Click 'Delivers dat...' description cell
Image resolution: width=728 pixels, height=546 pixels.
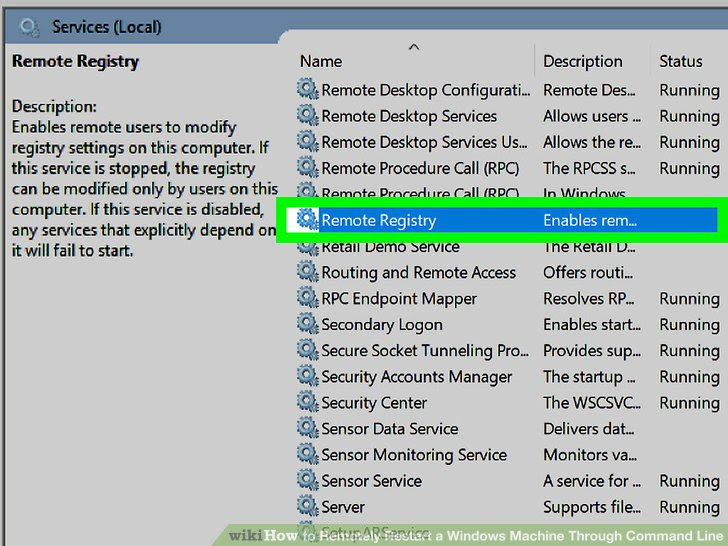coord(589,429)
